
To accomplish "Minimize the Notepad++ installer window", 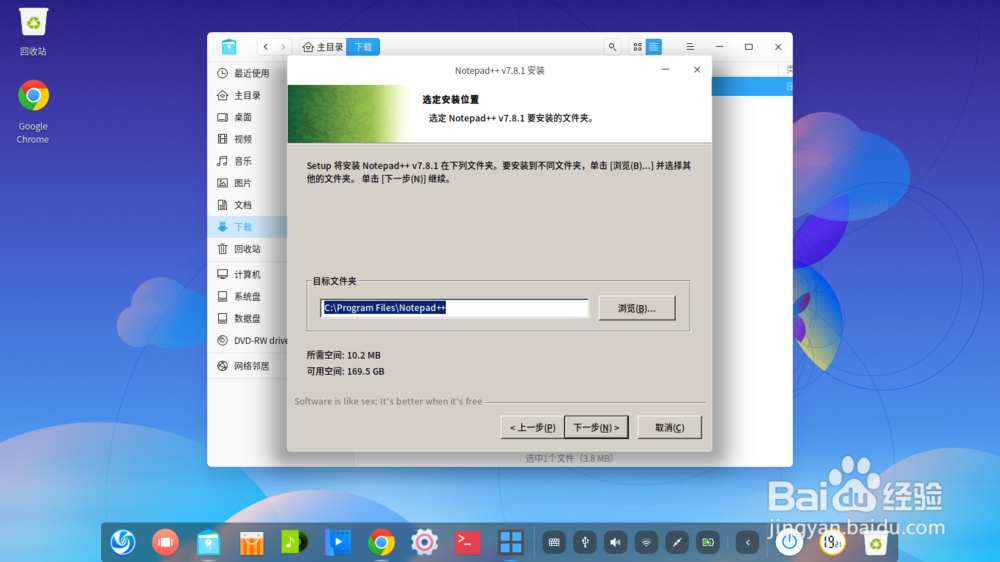I will 665,70.
